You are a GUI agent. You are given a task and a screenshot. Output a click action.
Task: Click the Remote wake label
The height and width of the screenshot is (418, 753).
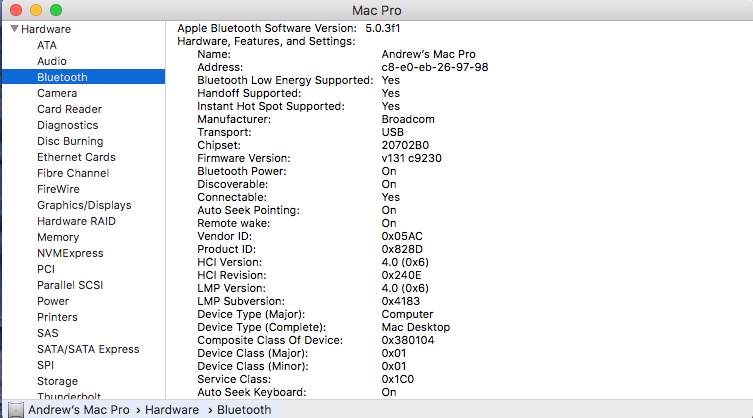point(233,223)
